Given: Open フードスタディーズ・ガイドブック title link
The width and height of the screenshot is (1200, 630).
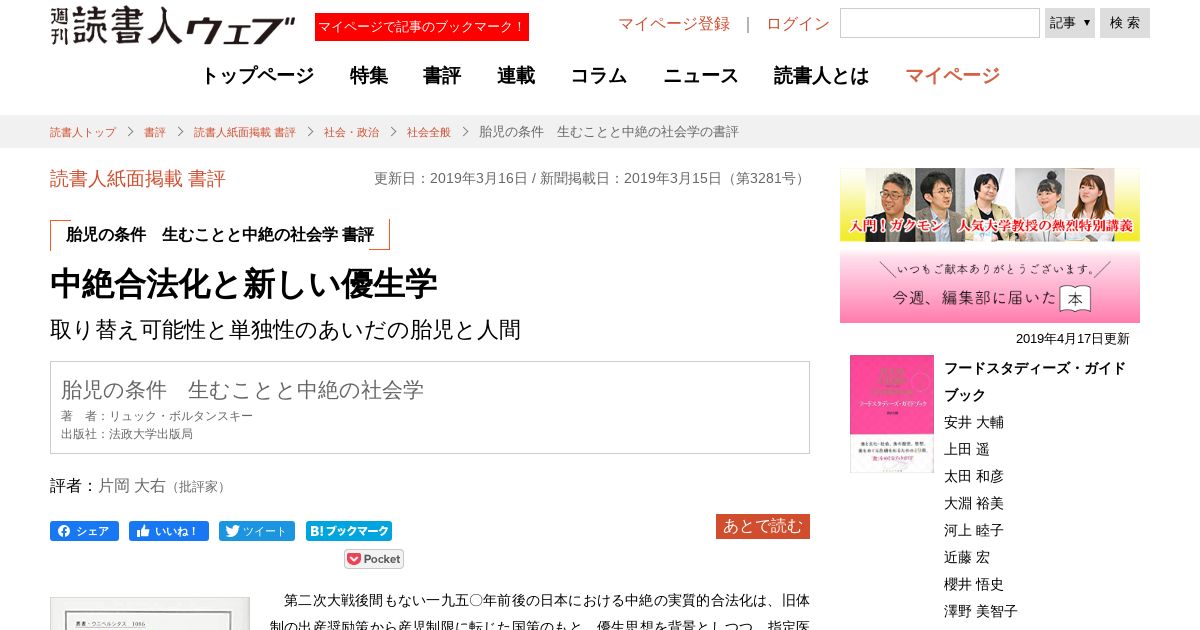Looking at the screenshot, I should pos(1035,381).
